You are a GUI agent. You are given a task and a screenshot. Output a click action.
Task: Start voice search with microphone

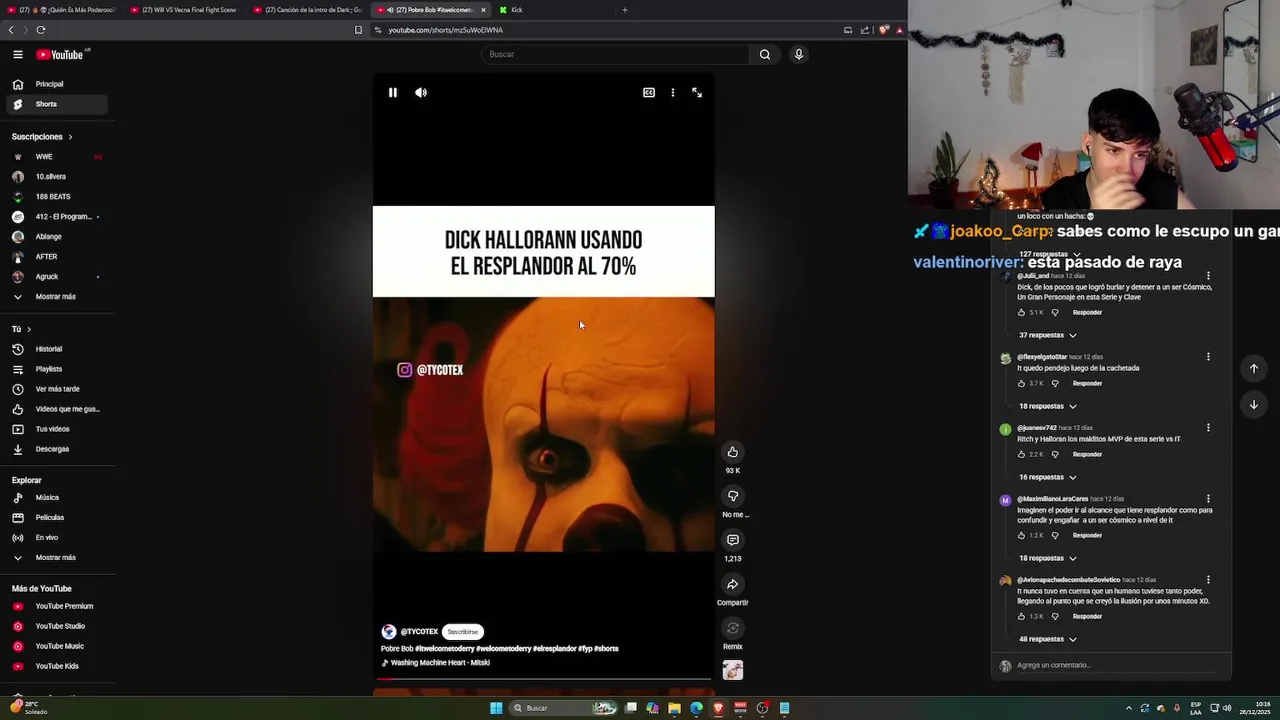click(799, 54)
